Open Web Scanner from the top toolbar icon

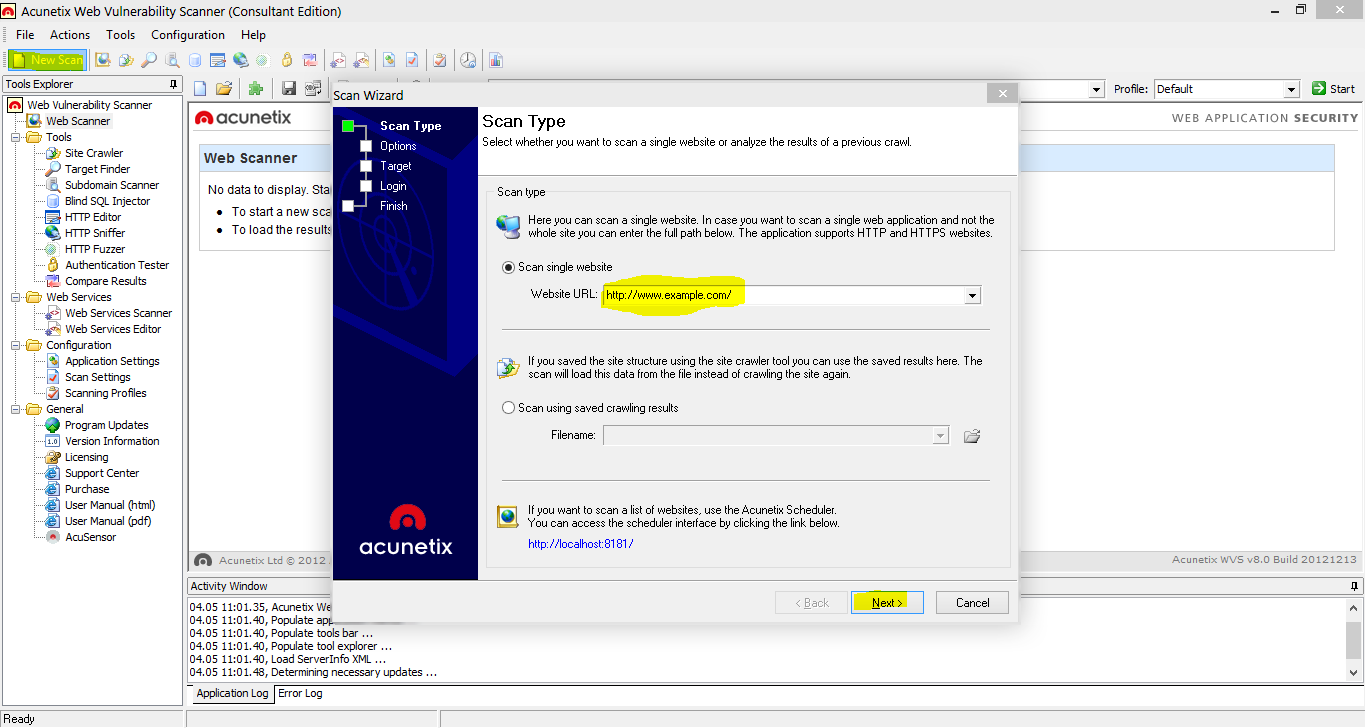pyautogui.click(x=102, y=60)
